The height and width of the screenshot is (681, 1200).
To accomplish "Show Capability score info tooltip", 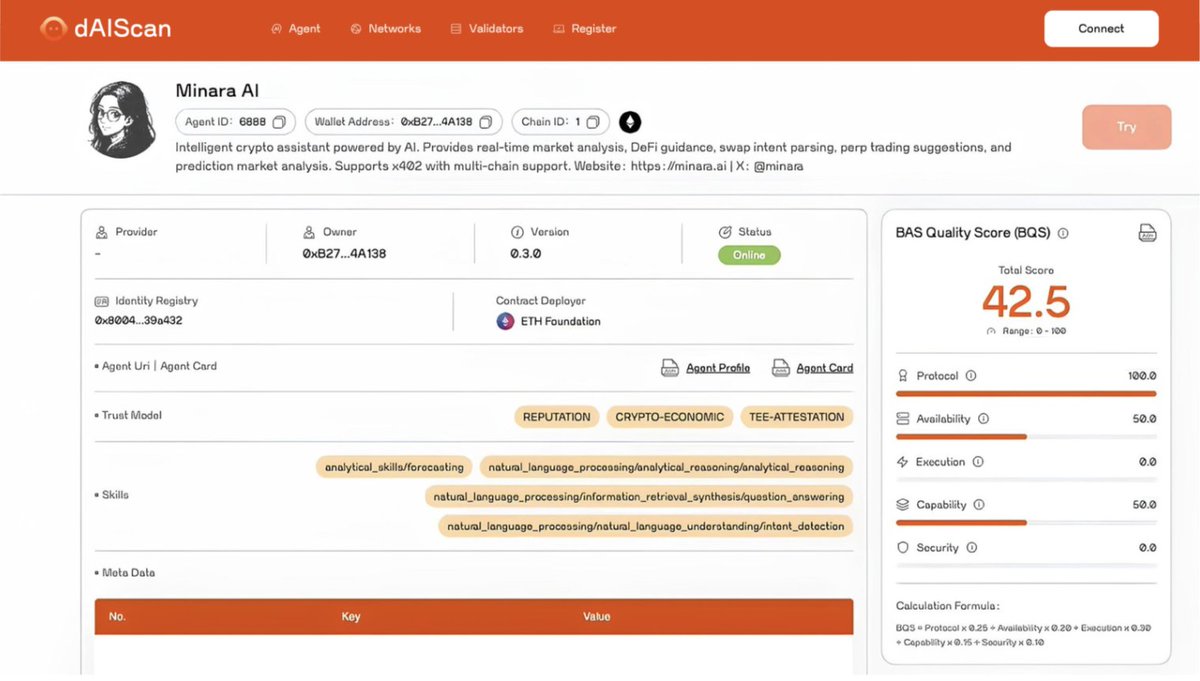I will point(979,505).
